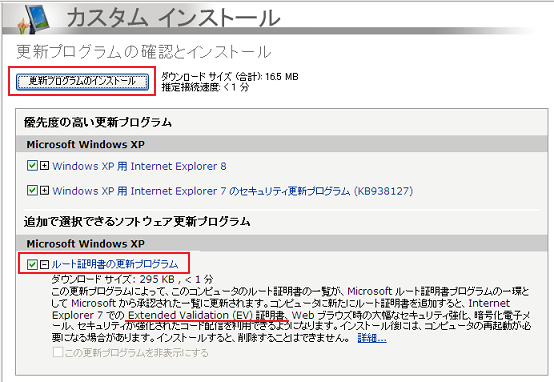The height and width of the screenshot is (382, 554).
Task: Click the 優先度の高い更新プログラム heading
Action: point(98,123)
